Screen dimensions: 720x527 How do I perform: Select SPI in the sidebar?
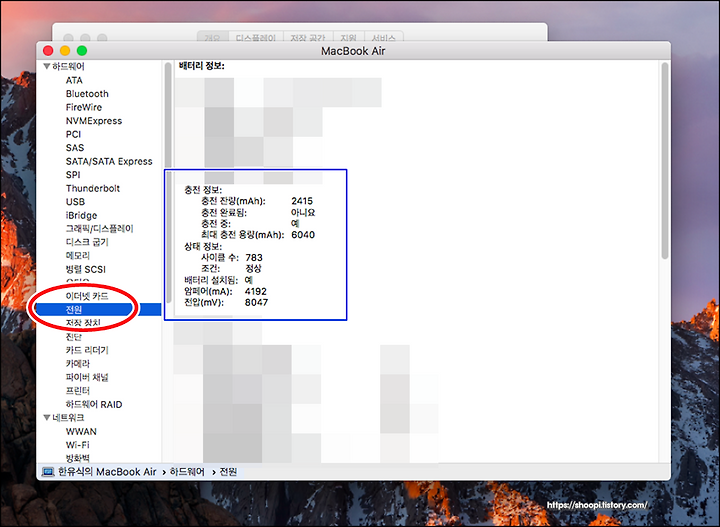[x=73, y=175]
